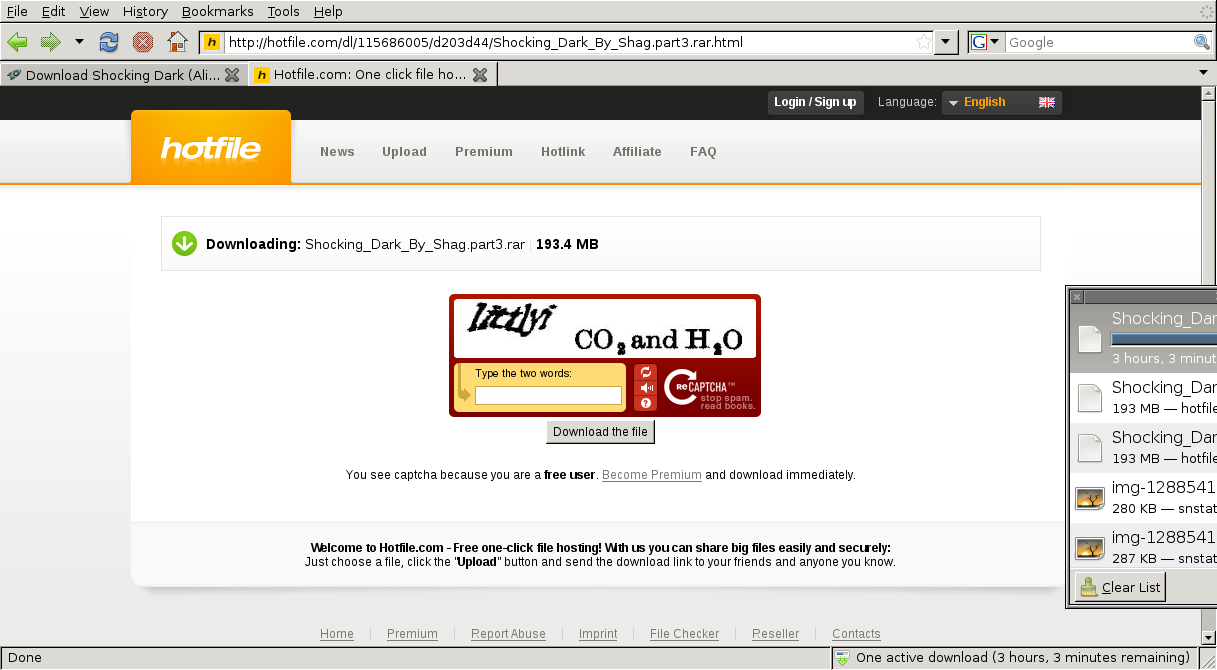Viewport: 1217px width, 670px height.
Task: Run search with the magnifier icon
Action: pyautogui.click(x=1202, y=43)
